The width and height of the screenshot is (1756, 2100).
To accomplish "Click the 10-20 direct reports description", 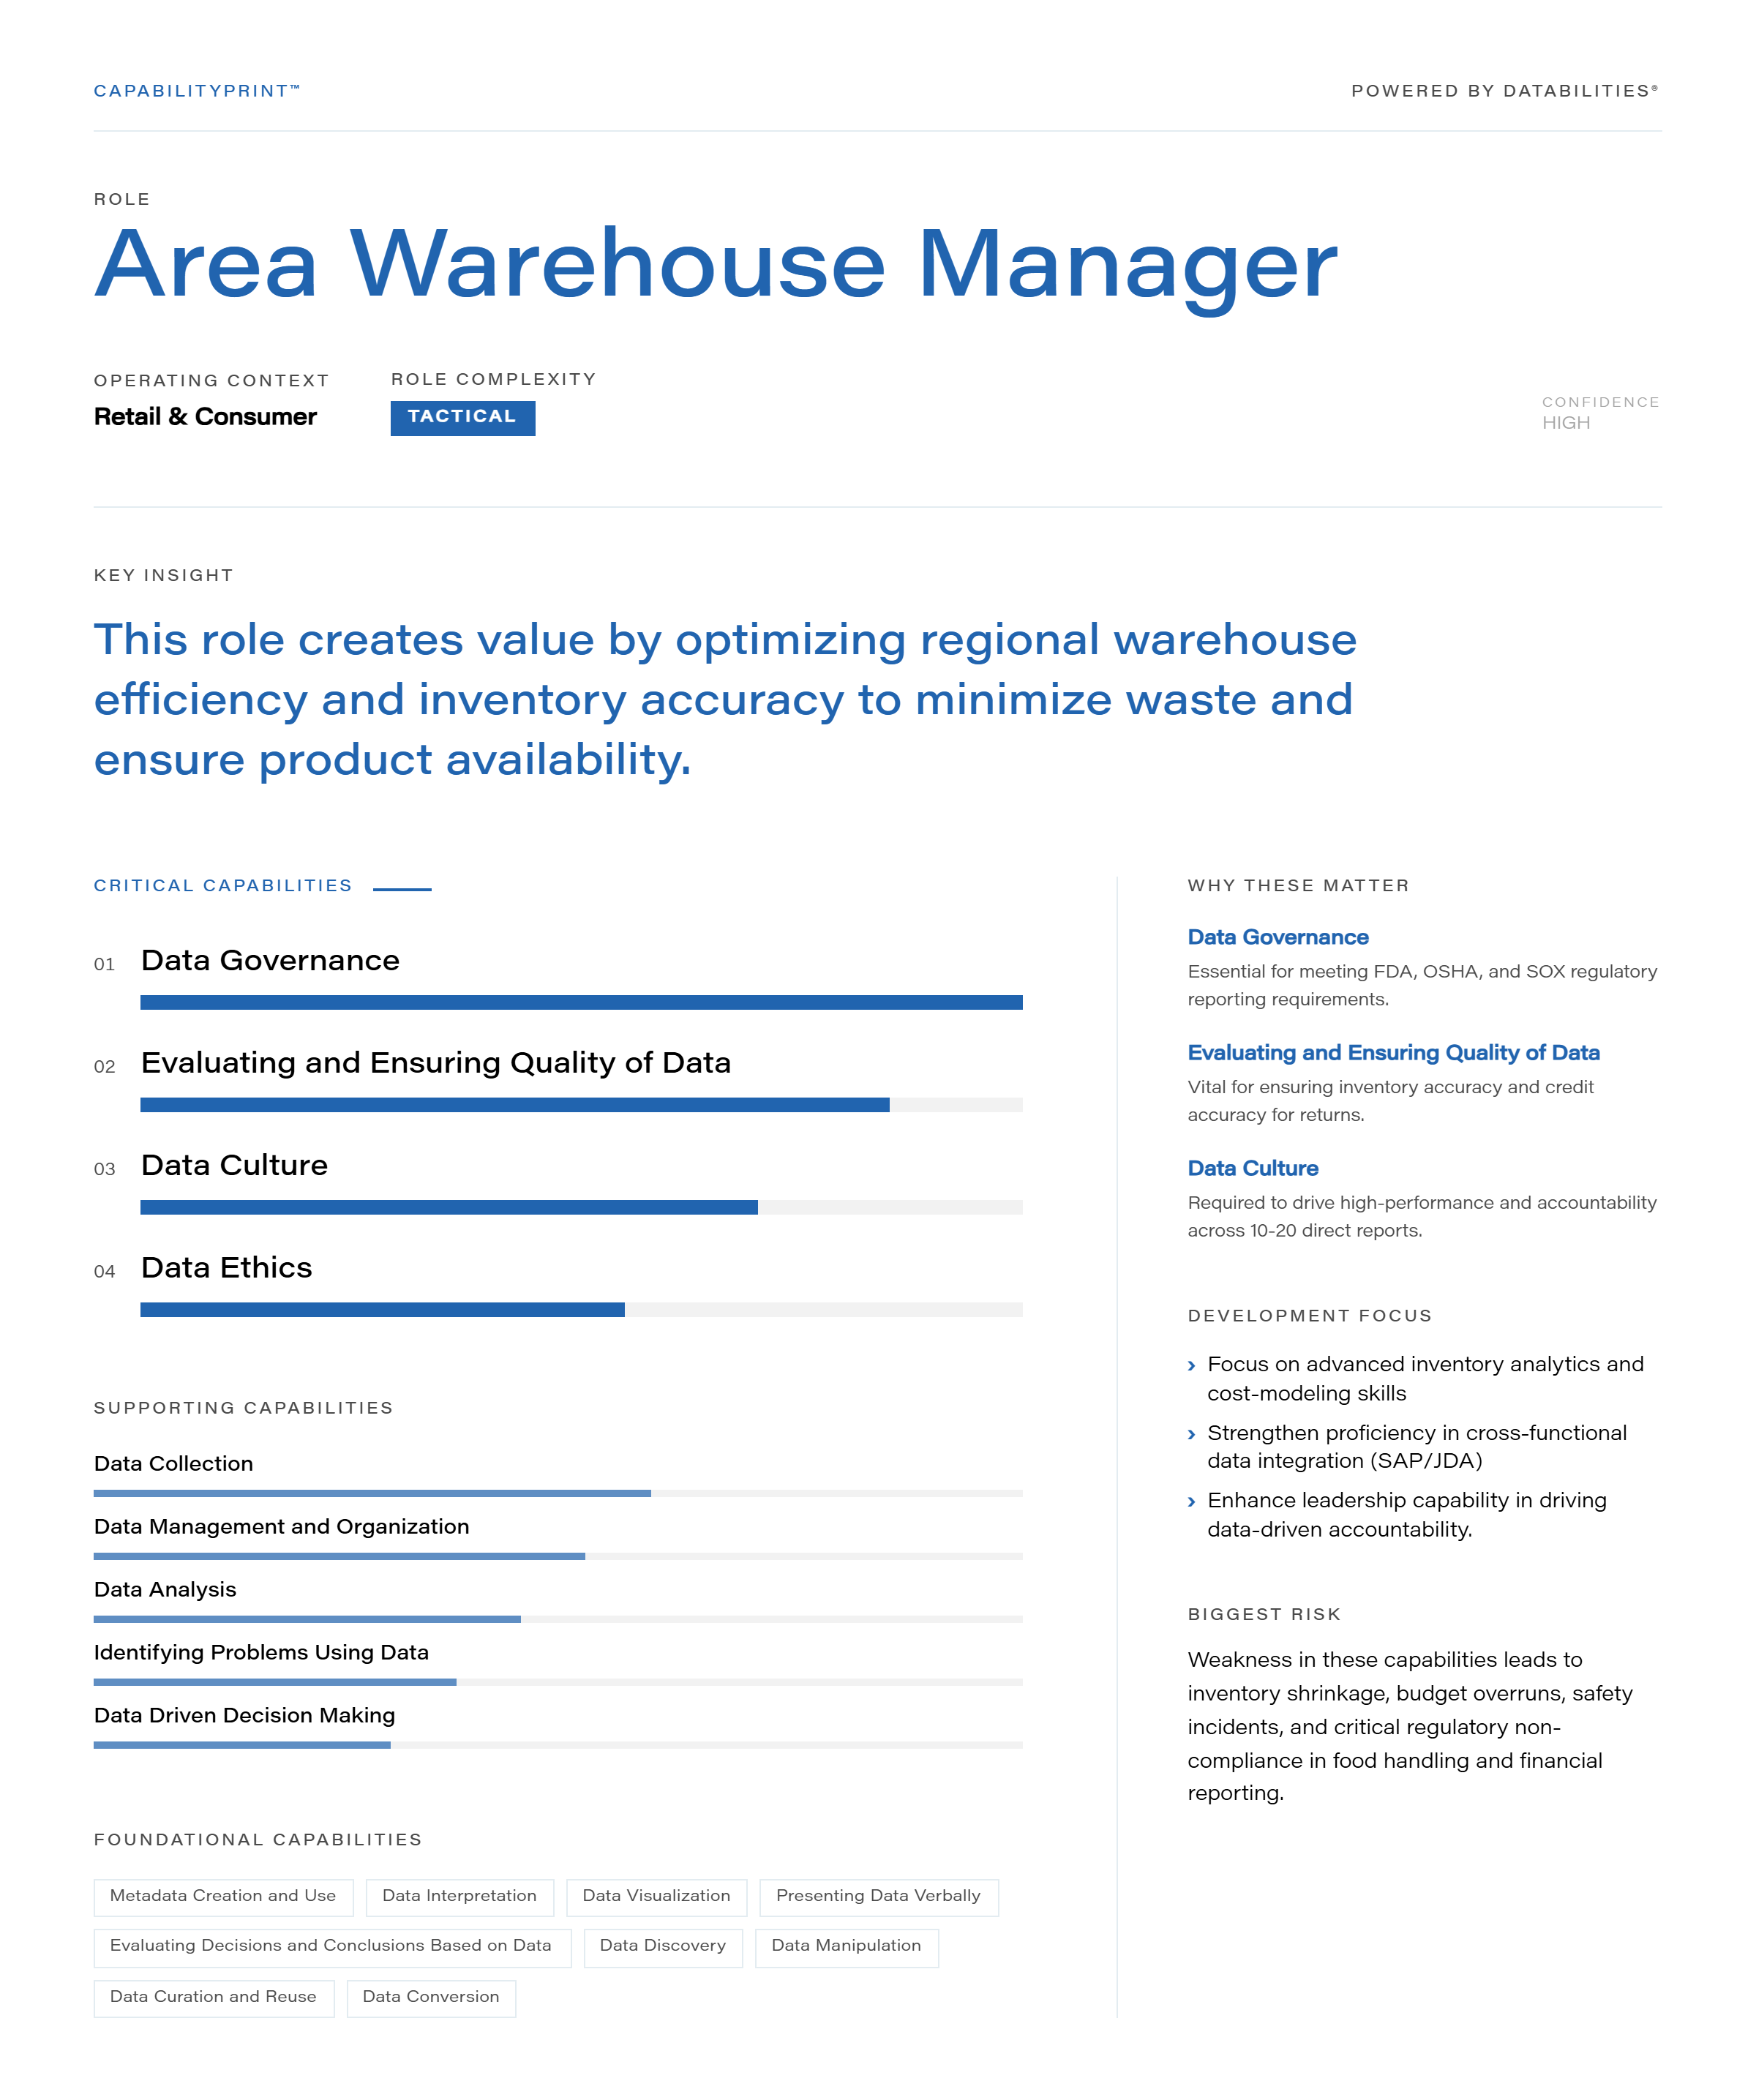I will pyautogui.click(x=1422, y=1217).
